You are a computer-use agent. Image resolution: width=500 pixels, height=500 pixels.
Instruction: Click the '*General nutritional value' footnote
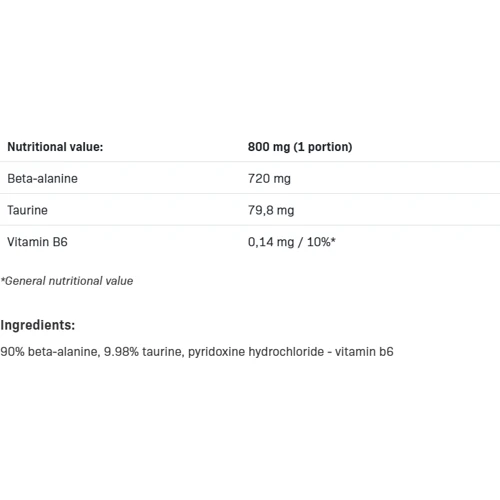pyautogui.click(x=67, y=281)
